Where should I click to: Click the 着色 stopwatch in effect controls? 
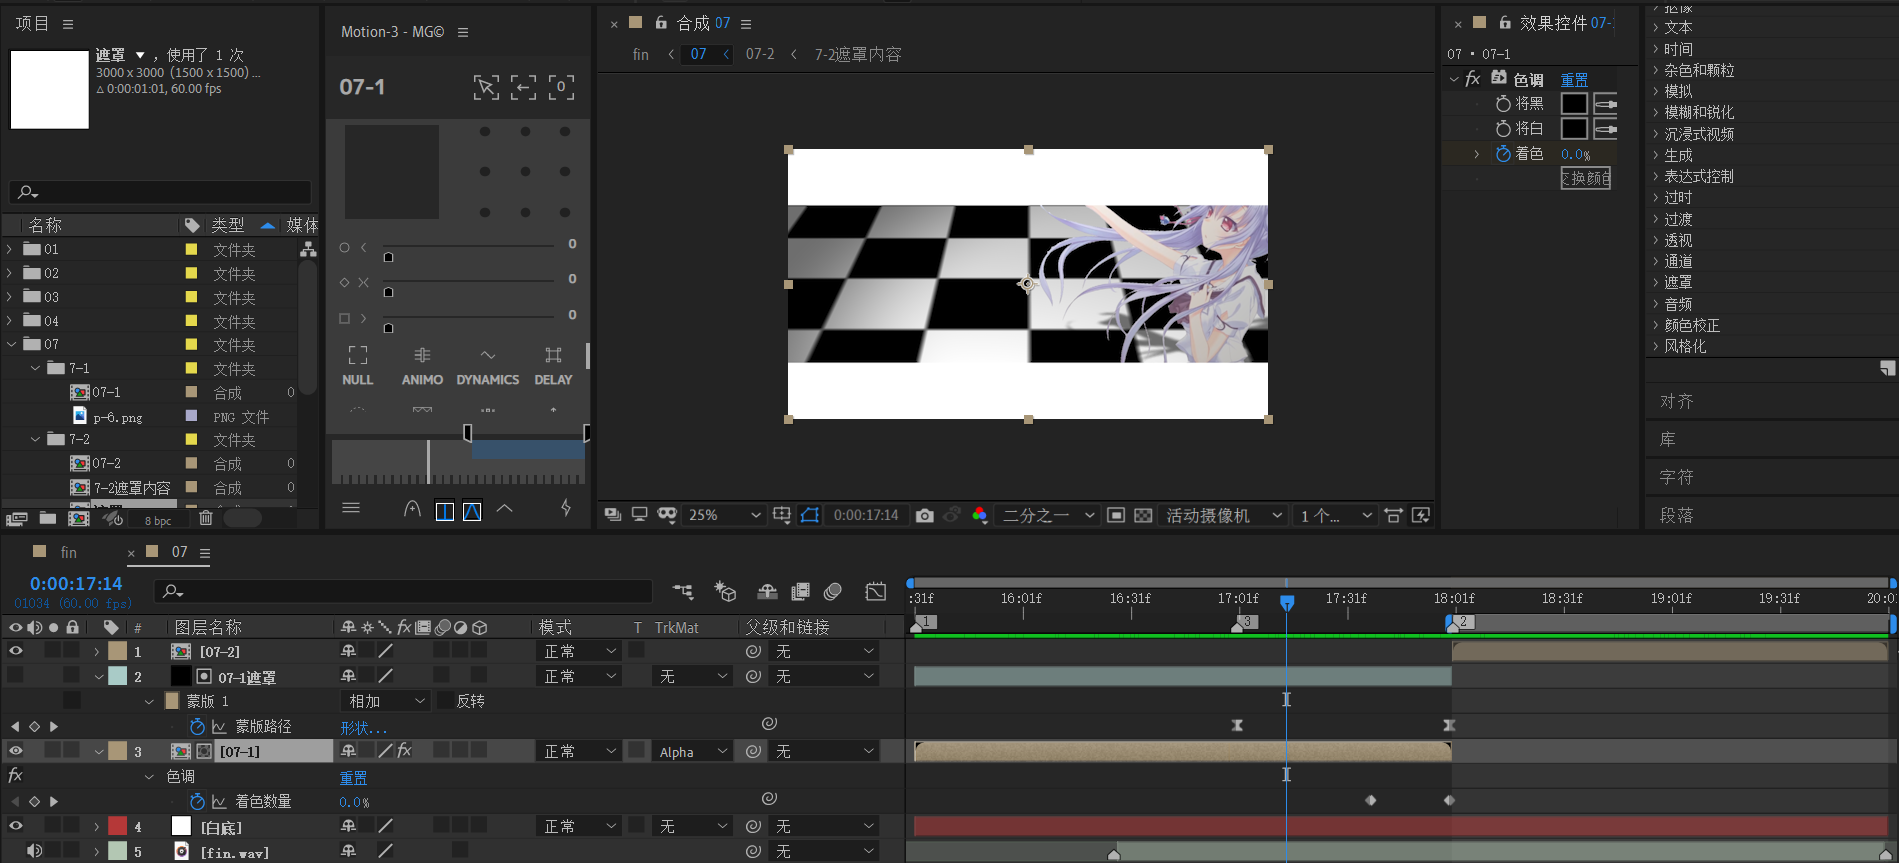[x=1503, y=154]
